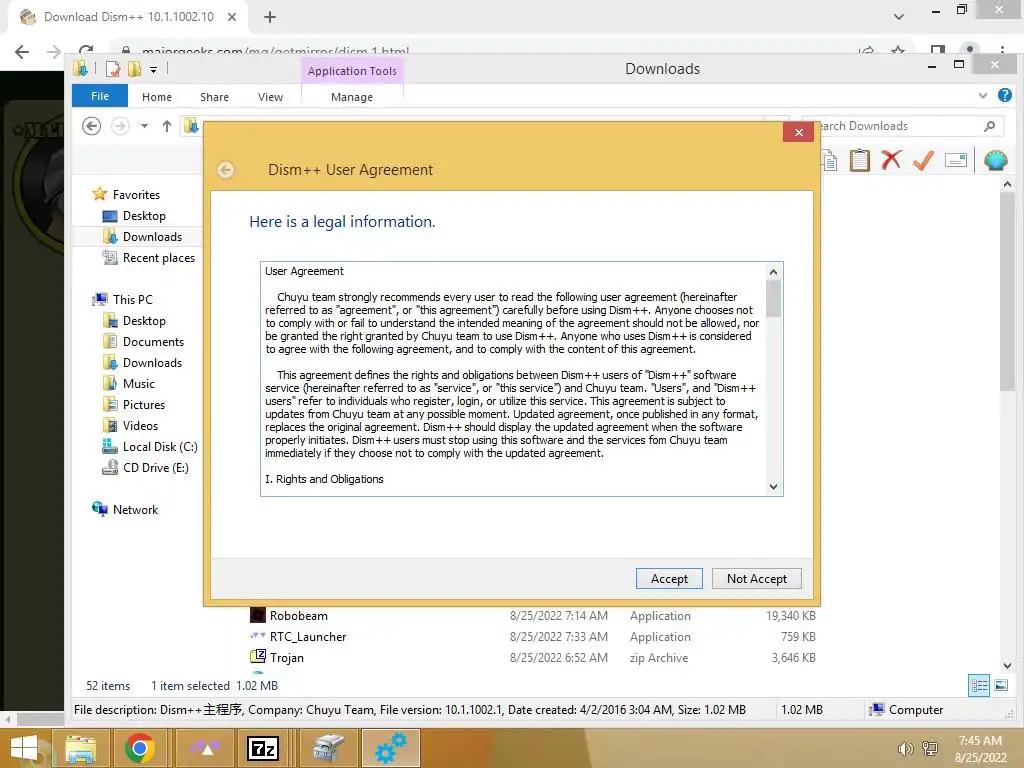Select the Application Tools contextual tab
1024x768 pixels.
(352, 71)
